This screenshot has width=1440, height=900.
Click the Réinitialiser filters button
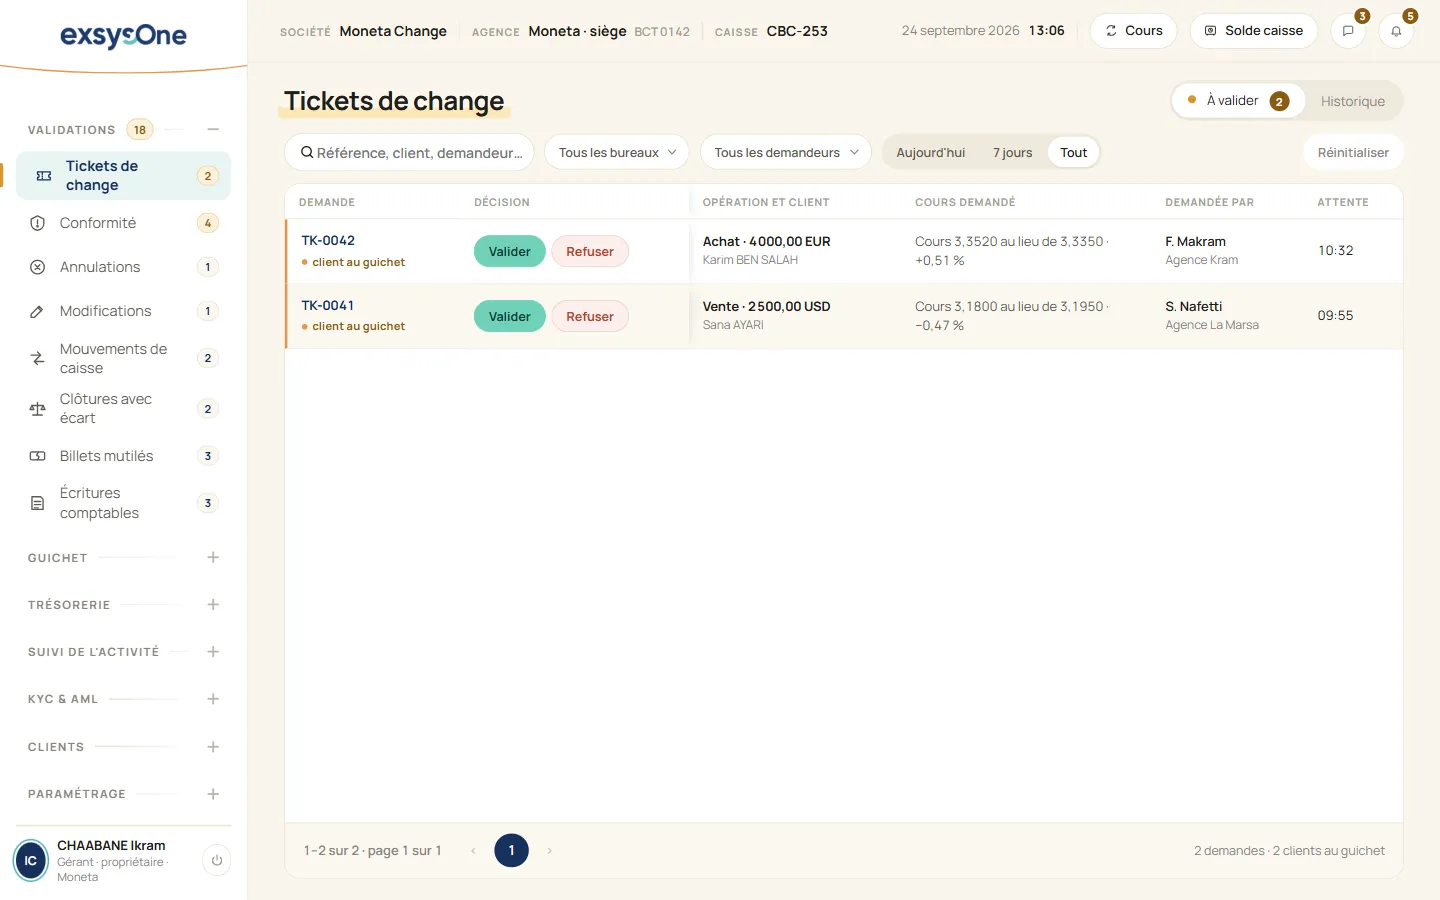(x=1353, y=152)
